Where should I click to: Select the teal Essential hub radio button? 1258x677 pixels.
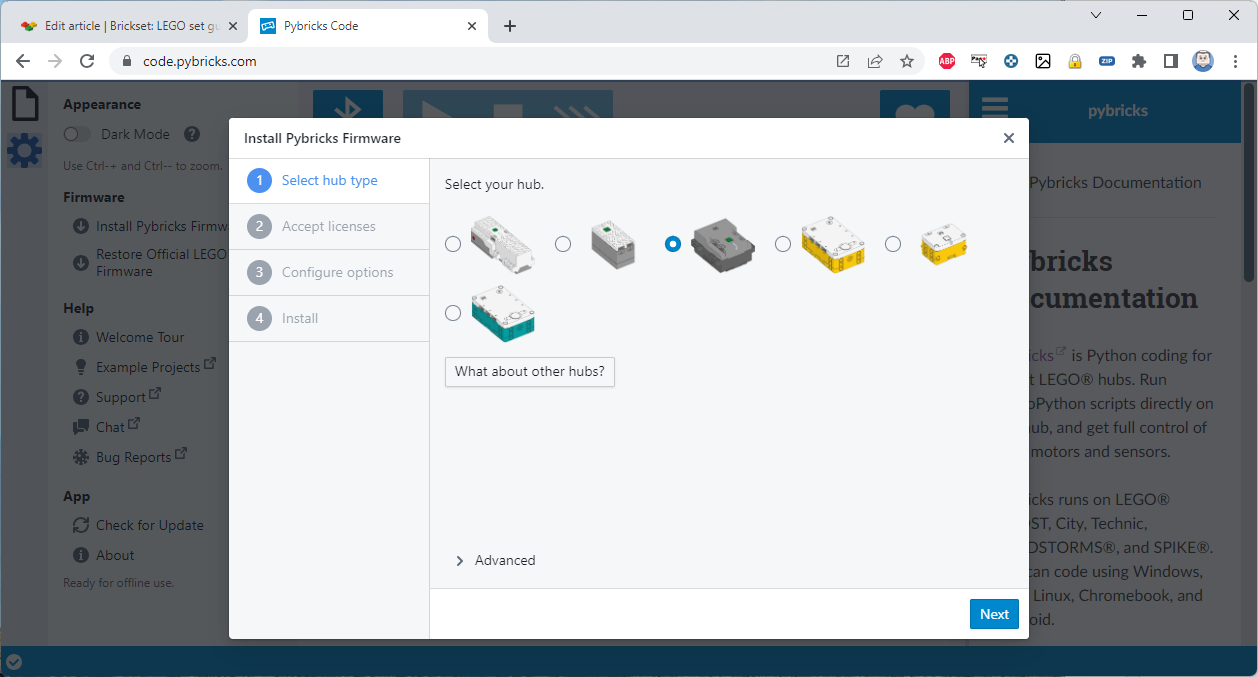pos(453,313)
